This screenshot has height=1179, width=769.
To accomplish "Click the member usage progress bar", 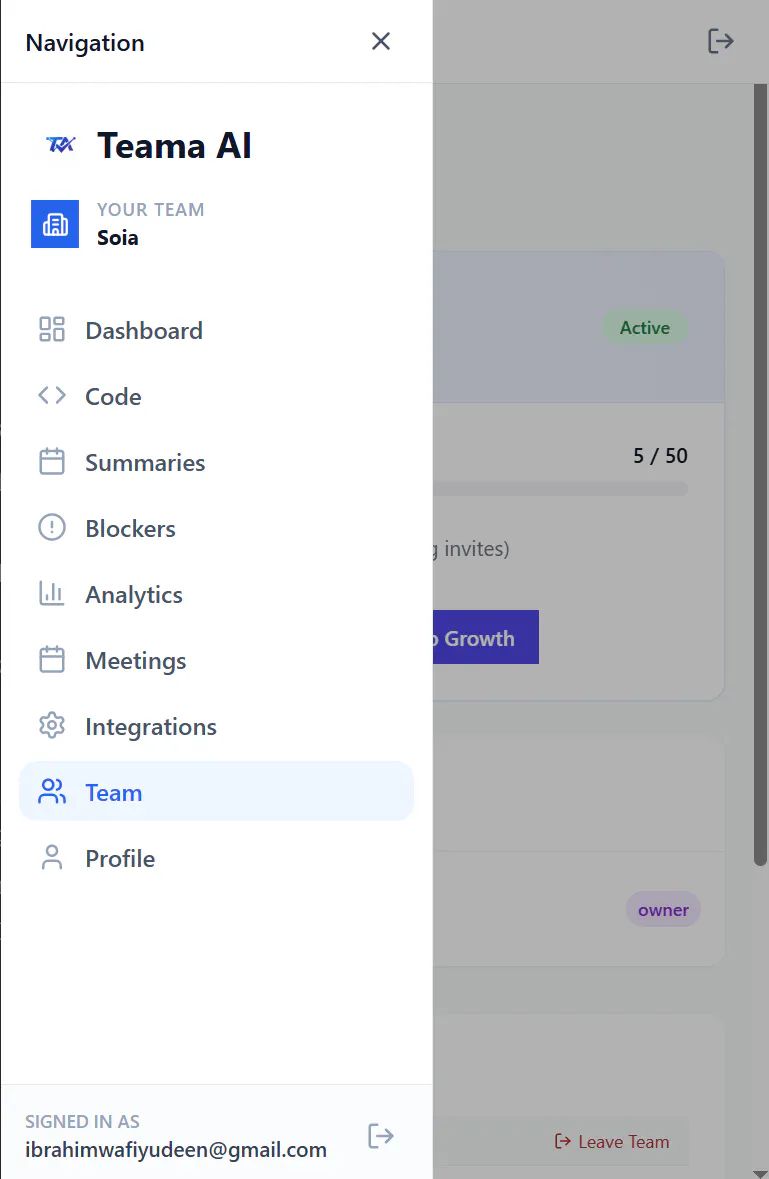I will click(560, 489).
